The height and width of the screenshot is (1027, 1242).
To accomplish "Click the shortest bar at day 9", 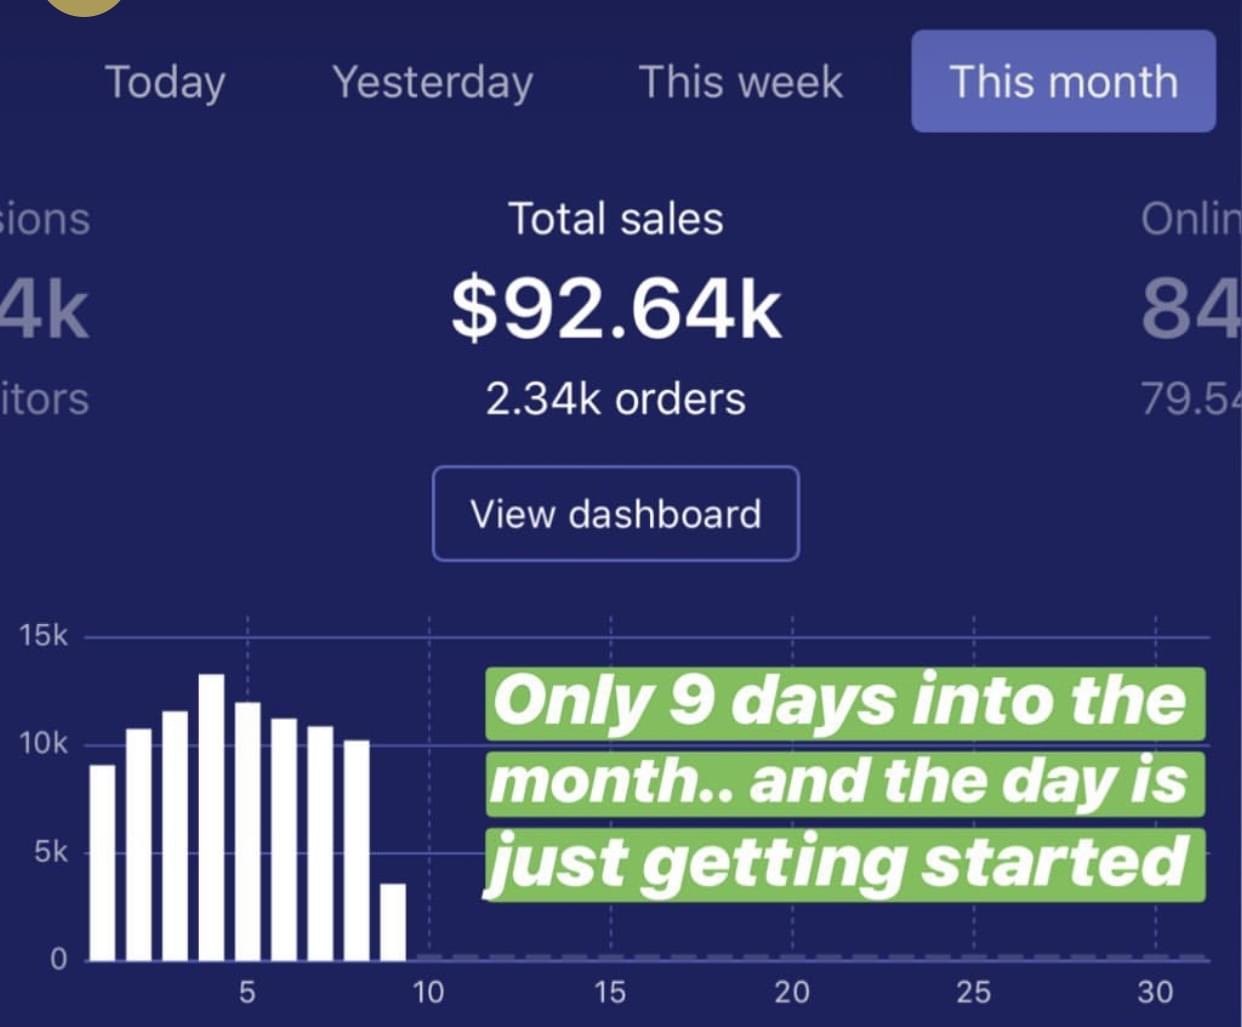I will 393,920.
